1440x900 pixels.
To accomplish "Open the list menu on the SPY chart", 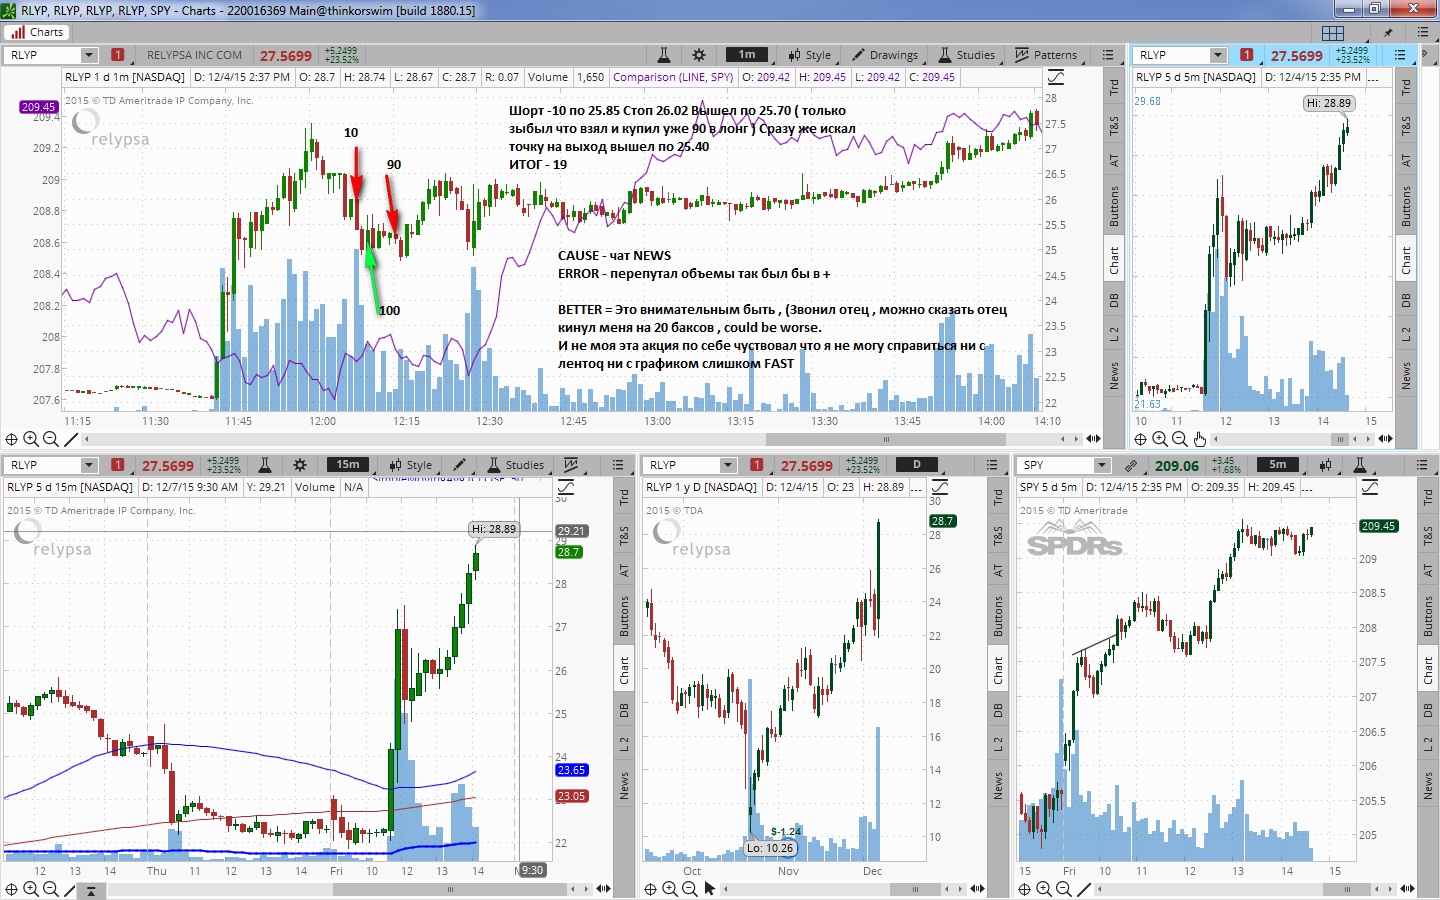I will click(x=1422, y=465).
